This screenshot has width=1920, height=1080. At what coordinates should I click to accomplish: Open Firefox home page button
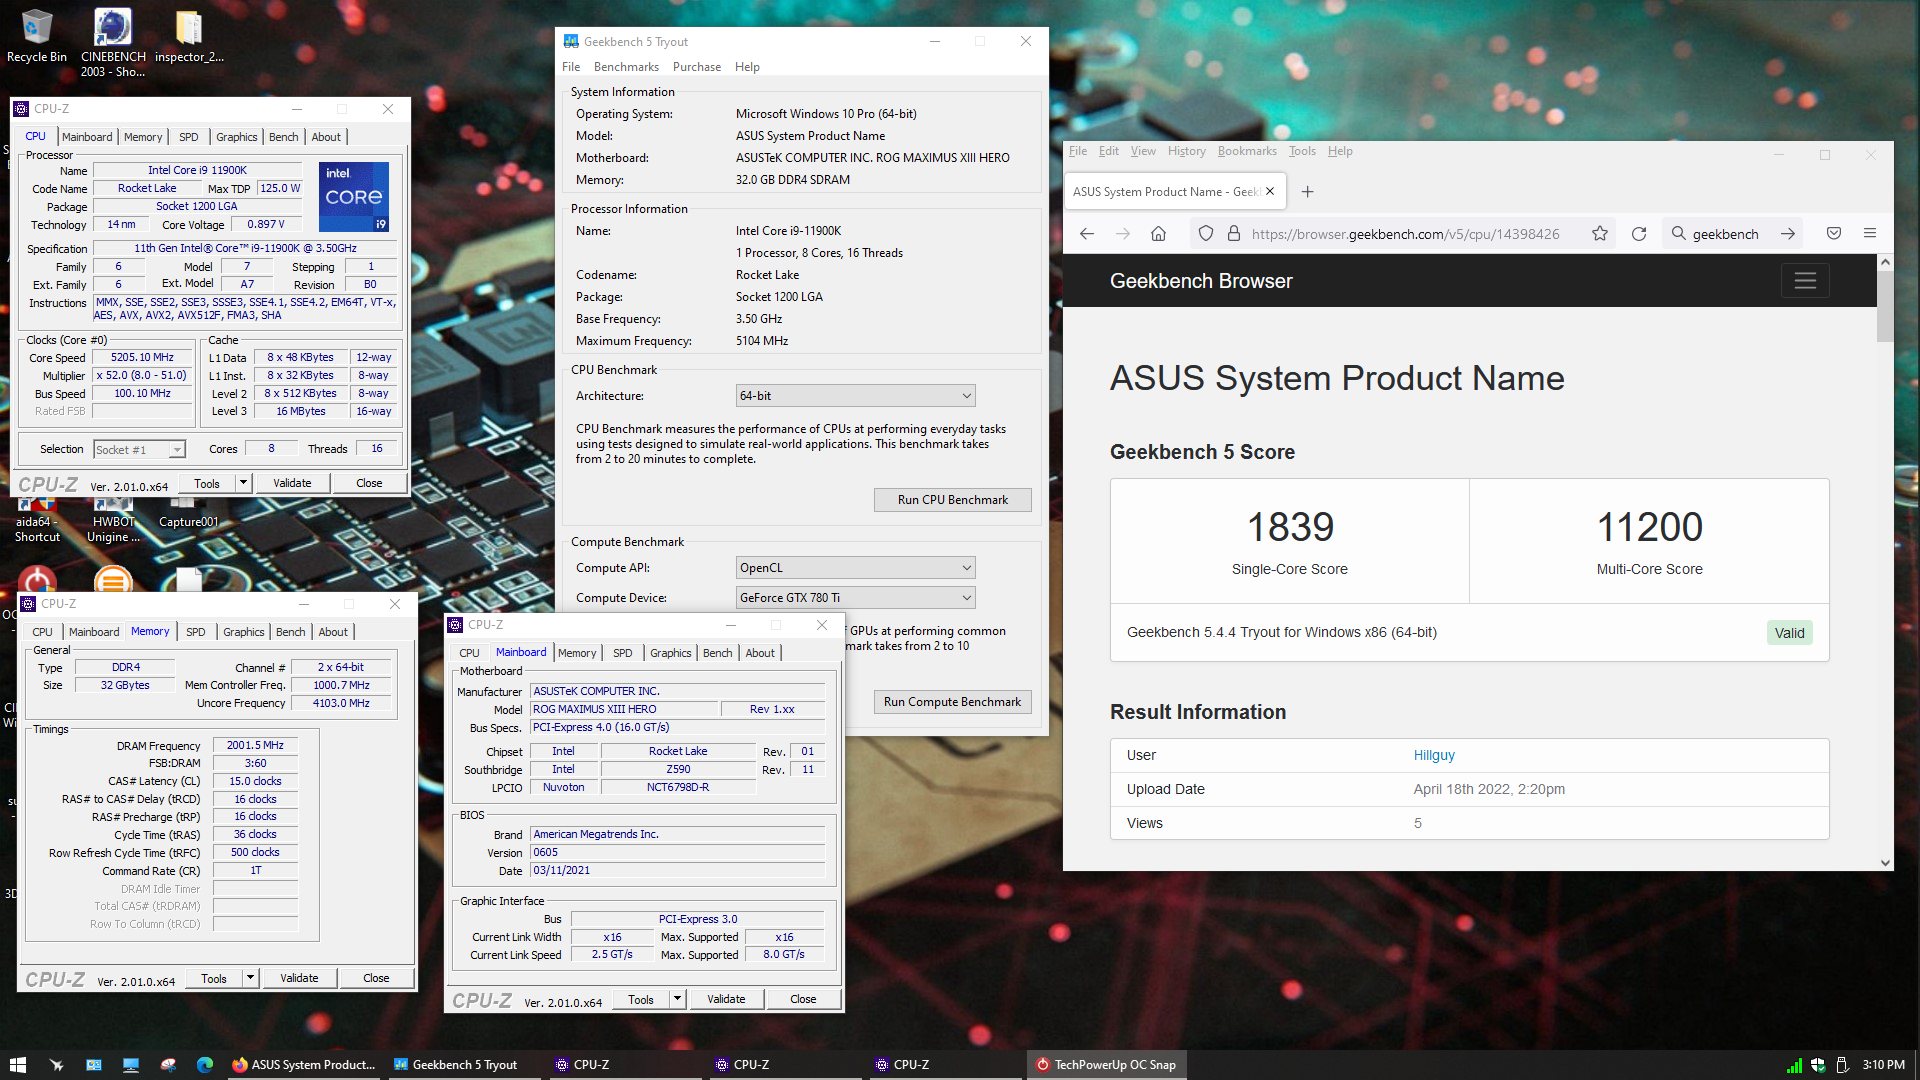coord(1158,234)
